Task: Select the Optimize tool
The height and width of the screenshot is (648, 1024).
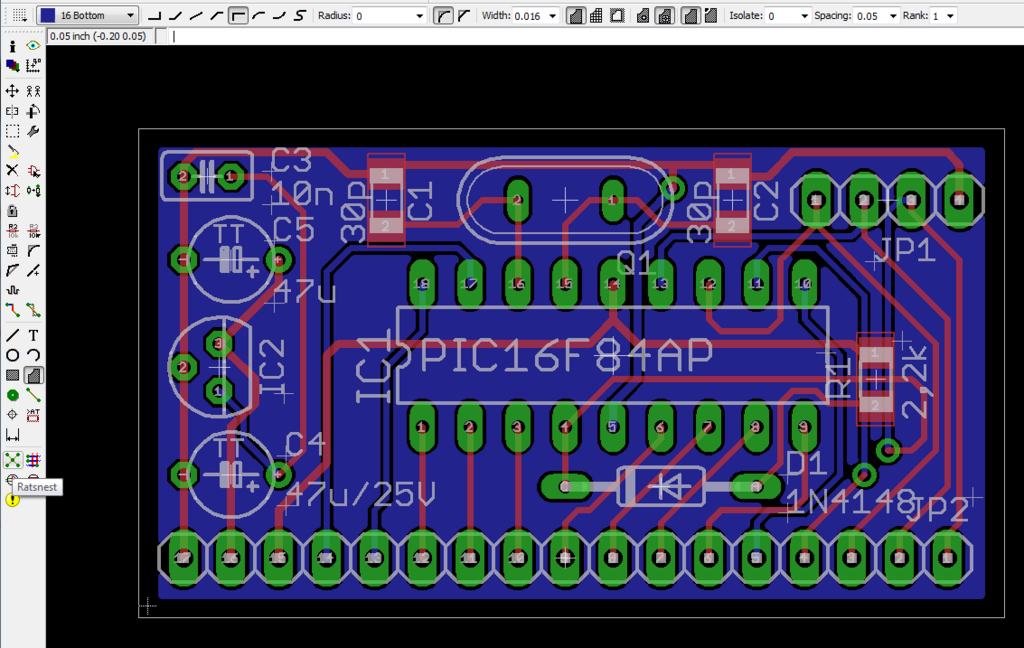Action: [x=33, y=270]
